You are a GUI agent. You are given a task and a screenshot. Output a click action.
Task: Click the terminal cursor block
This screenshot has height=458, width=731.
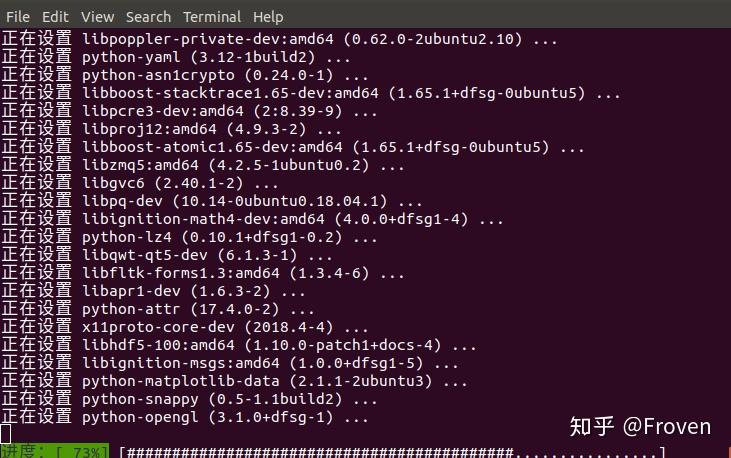pos(5,433)
